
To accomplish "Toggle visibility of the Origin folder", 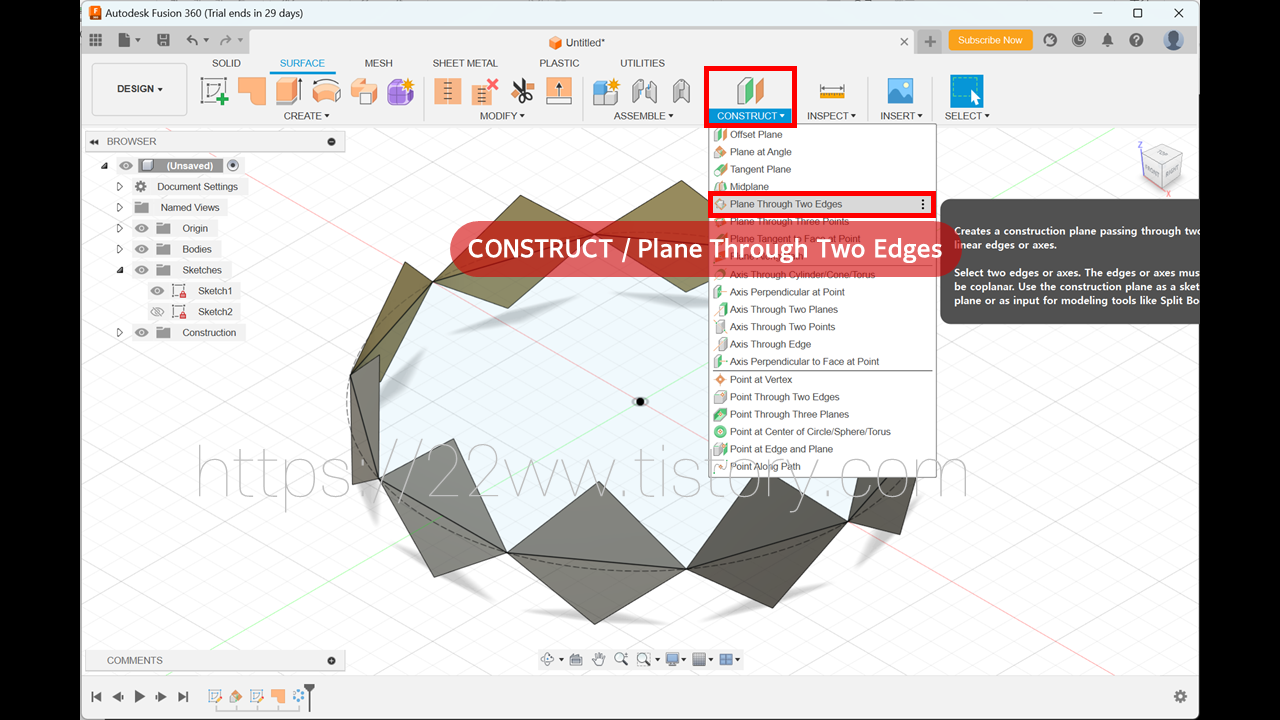I will (x=141, y=228).
